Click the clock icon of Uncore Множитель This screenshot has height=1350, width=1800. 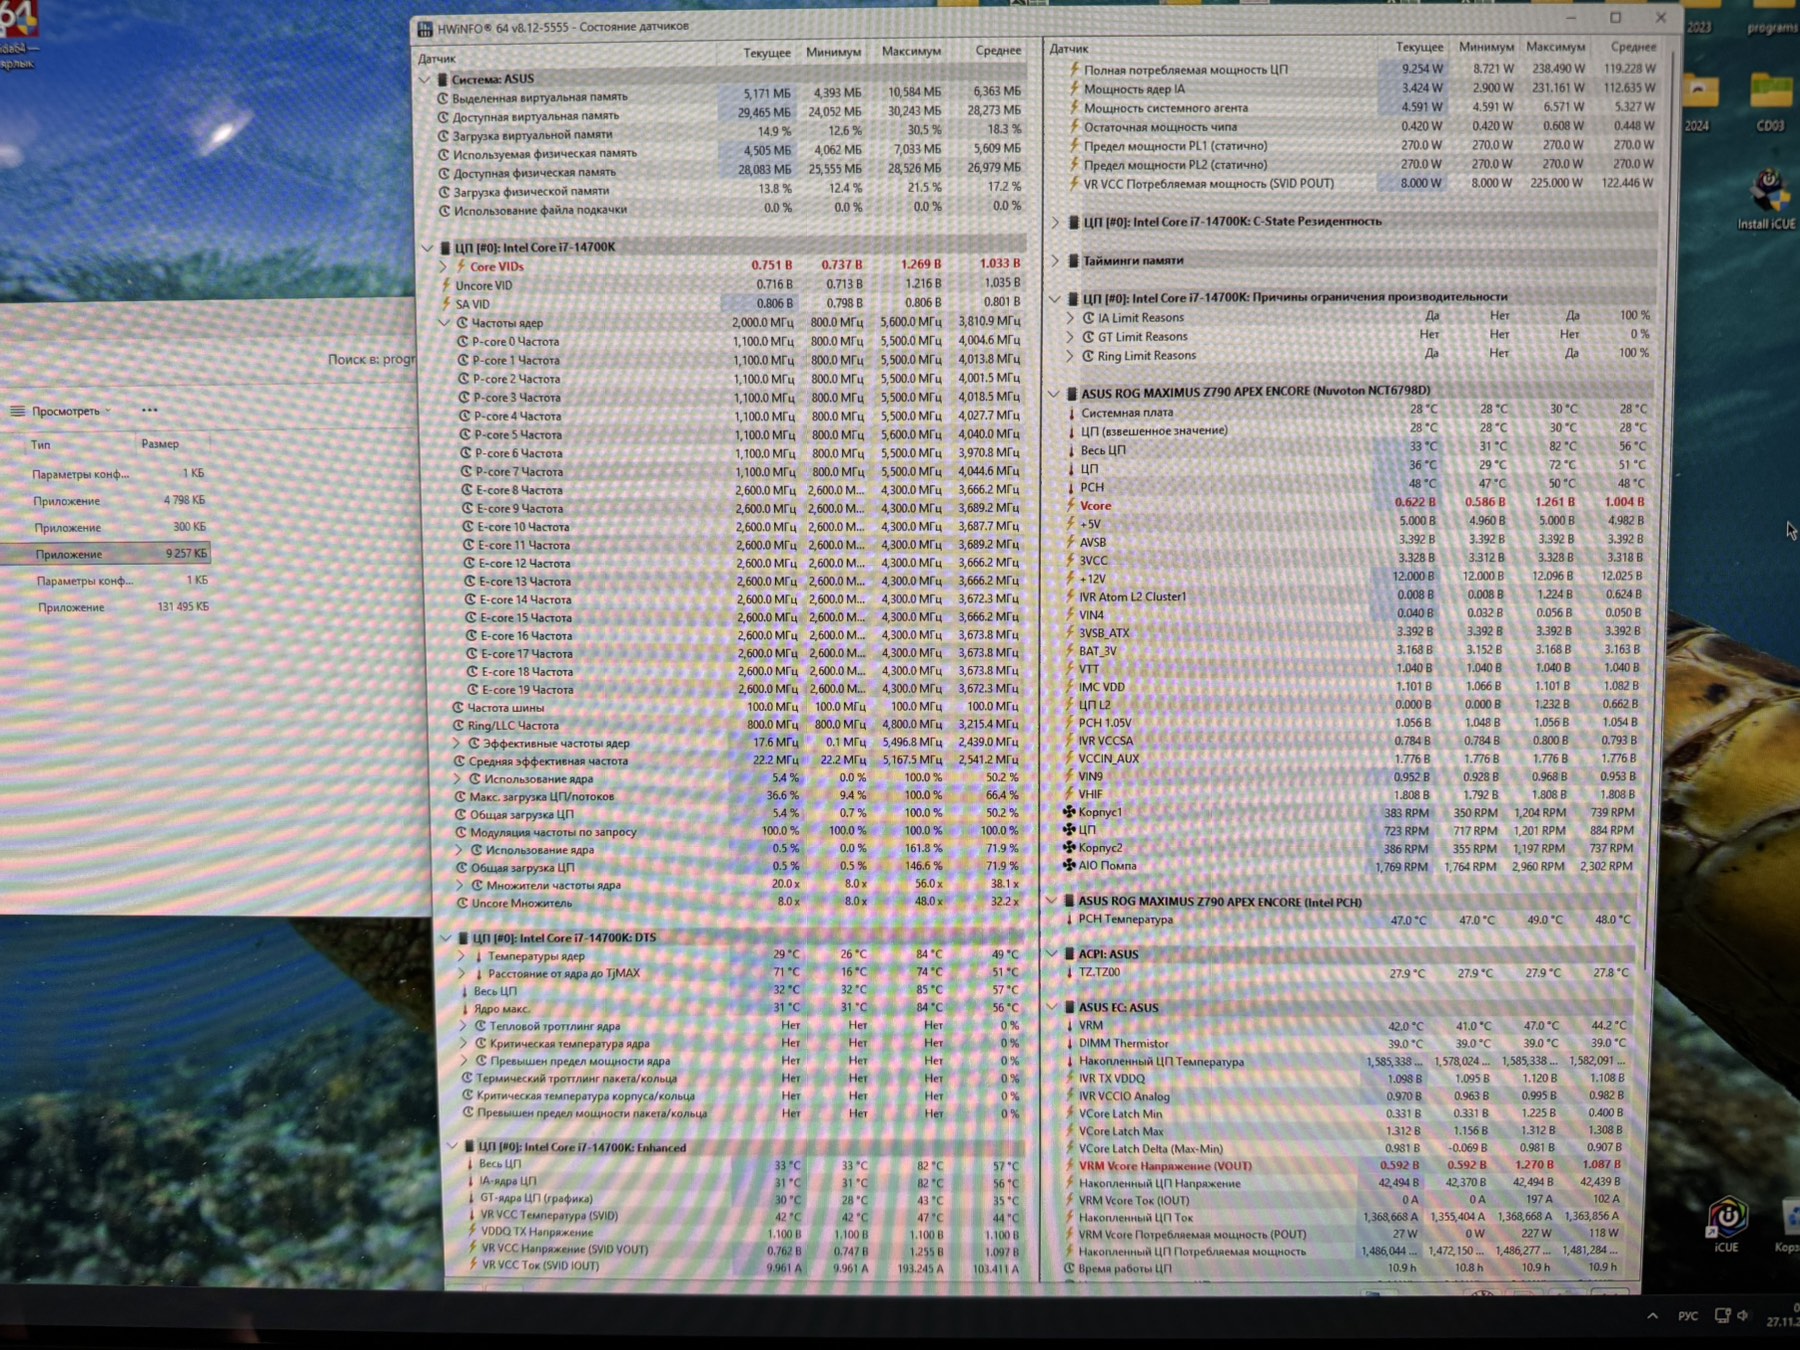click(x=461, y=903)
